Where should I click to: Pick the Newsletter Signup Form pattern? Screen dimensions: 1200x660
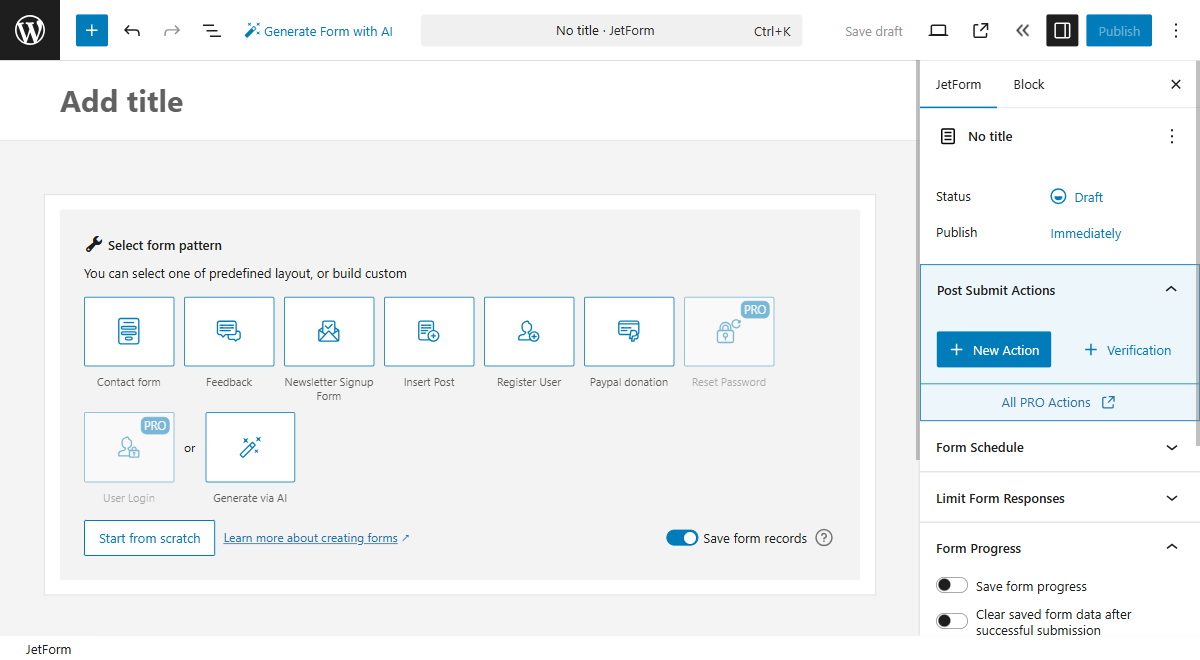pyautogui.click(x=329, y=331)
